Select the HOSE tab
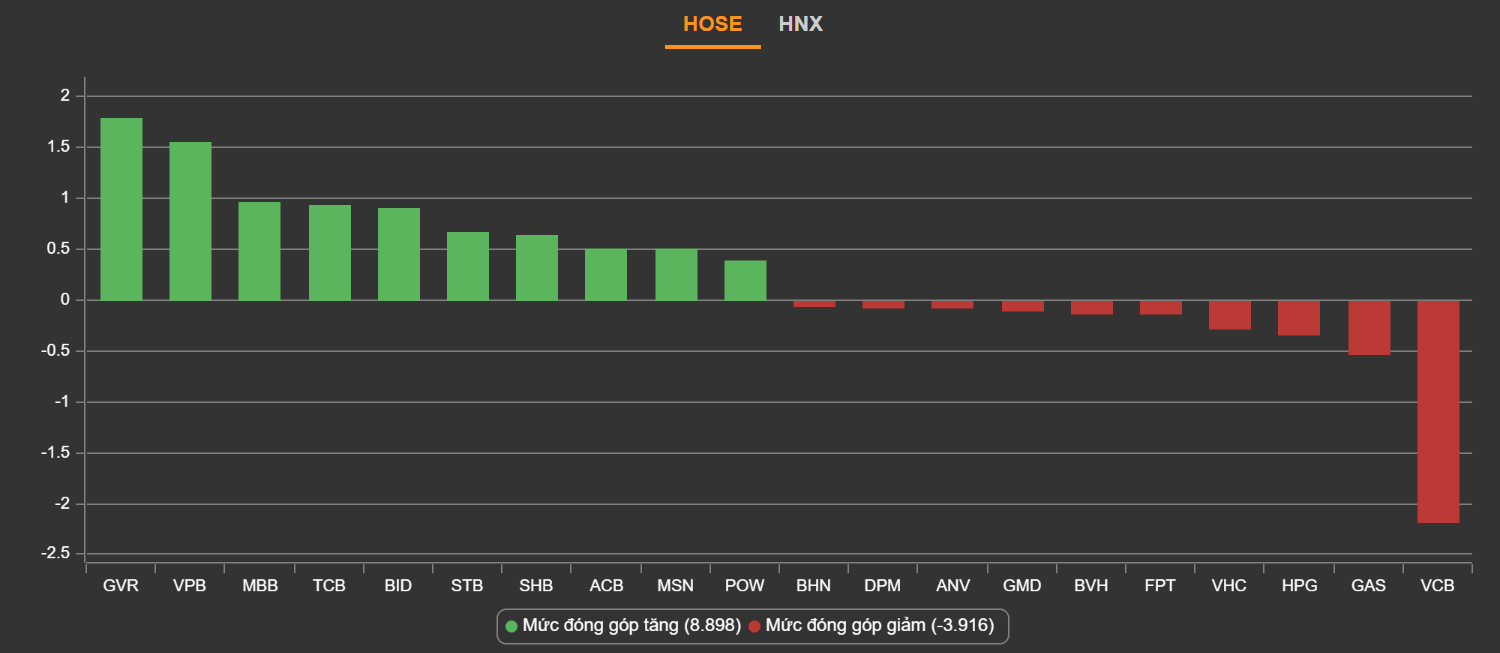 pos(712,24)
